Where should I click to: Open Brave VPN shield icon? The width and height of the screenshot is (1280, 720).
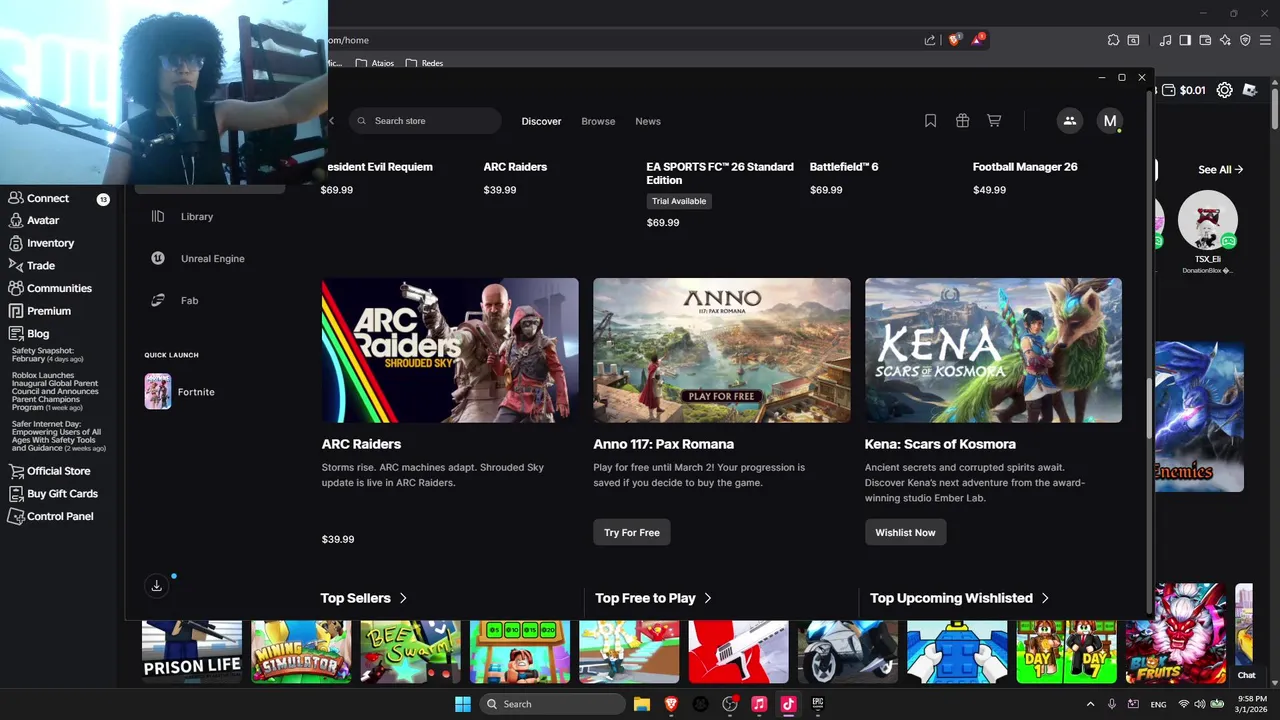pyautogui.click(x=1245, y=40)
